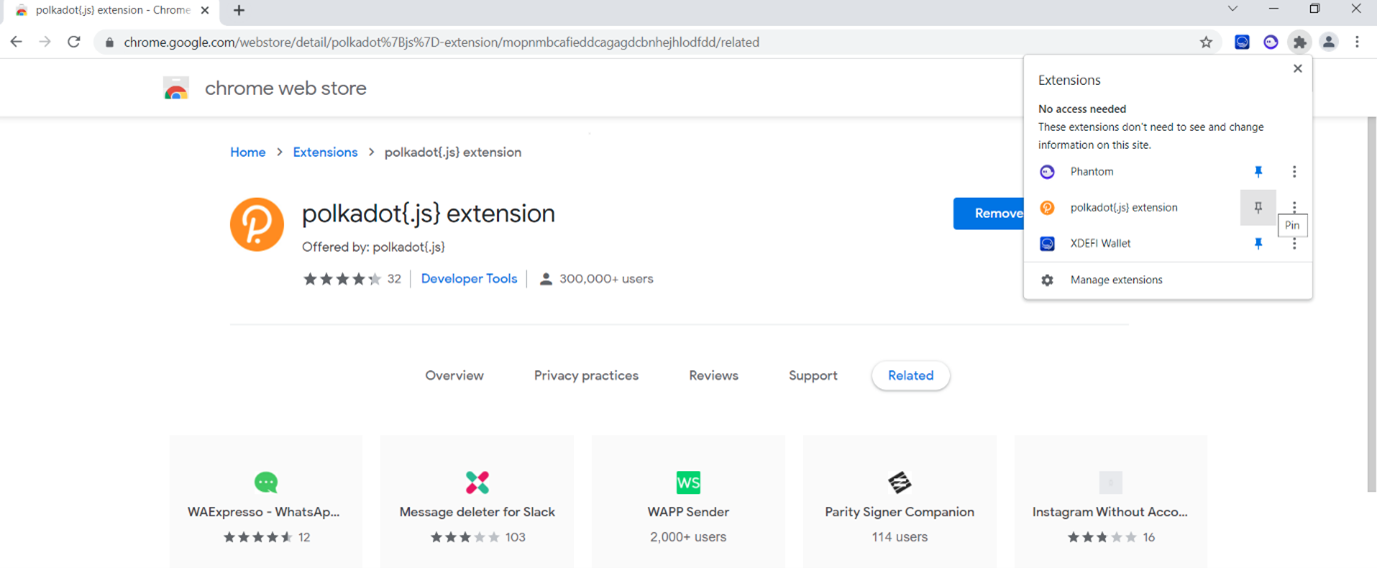
Task: Remove the extension from Chrome
Action: pos(988,213)
